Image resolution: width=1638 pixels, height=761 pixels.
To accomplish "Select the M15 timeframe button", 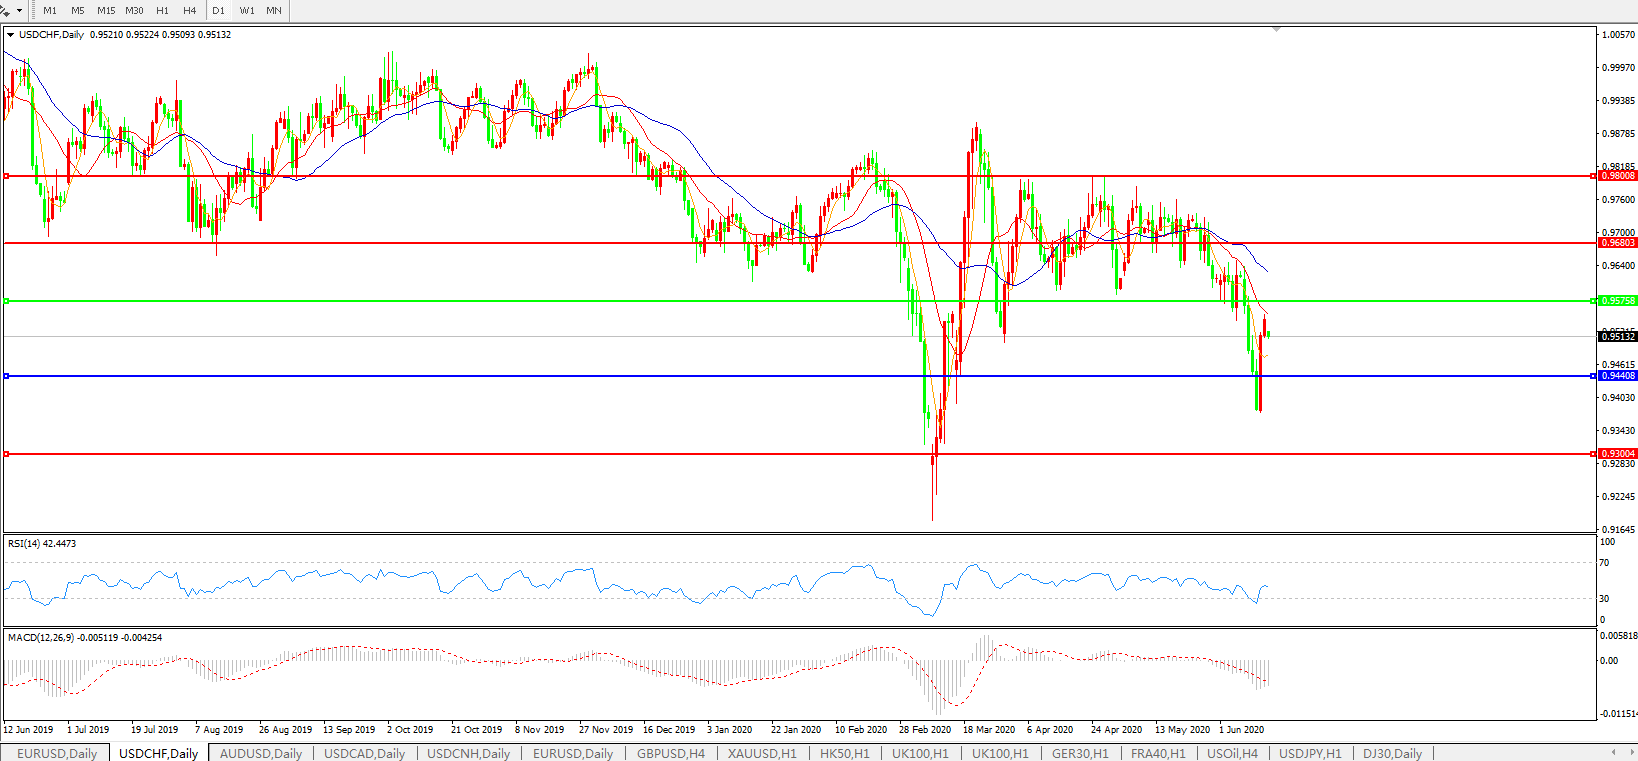I will click(x=106, y=10).
